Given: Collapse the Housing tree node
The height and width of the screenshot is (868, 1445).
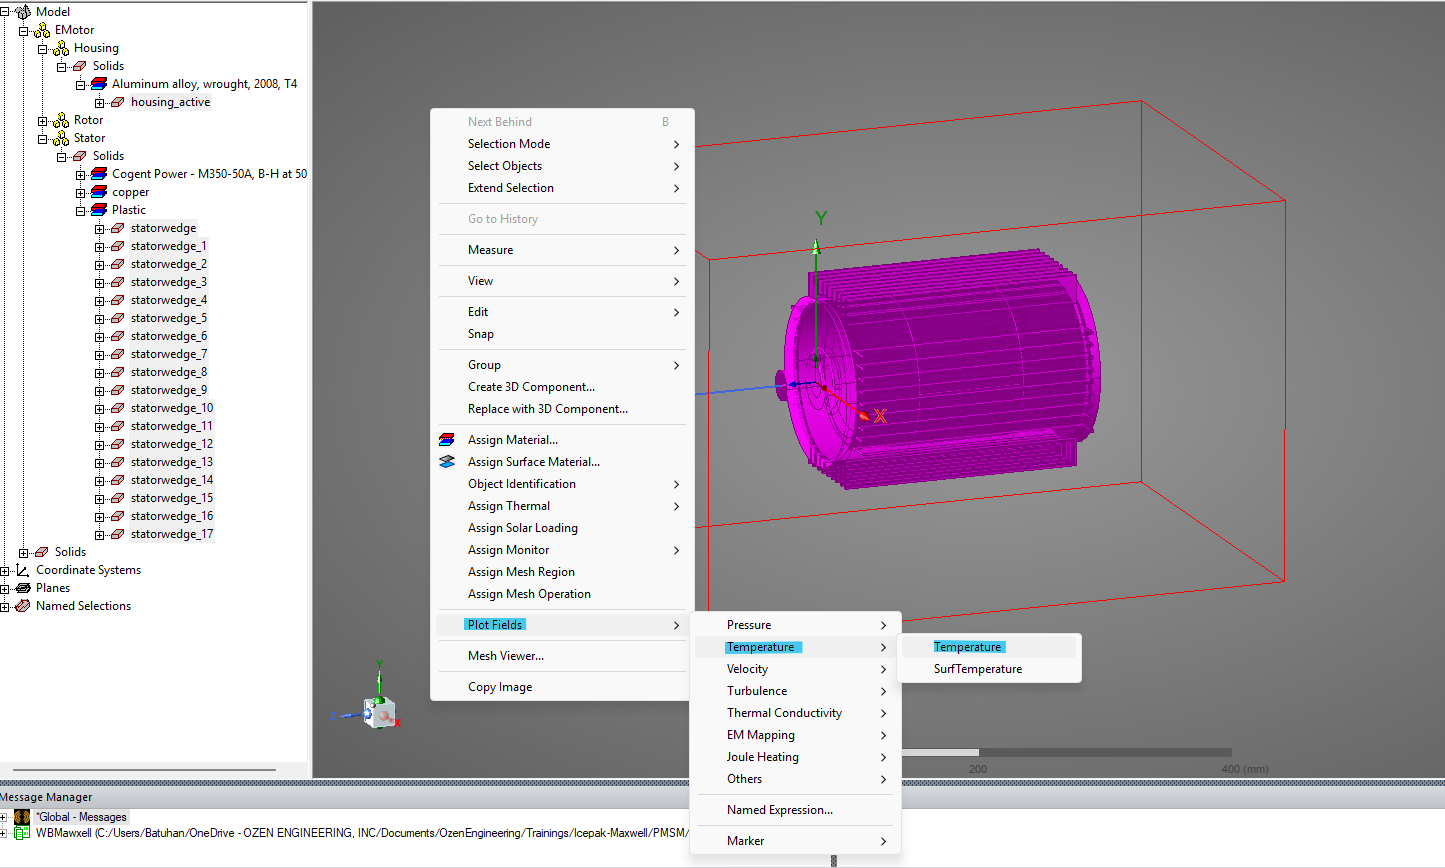Looking at the screenshot, I should [x=42, y=48].
